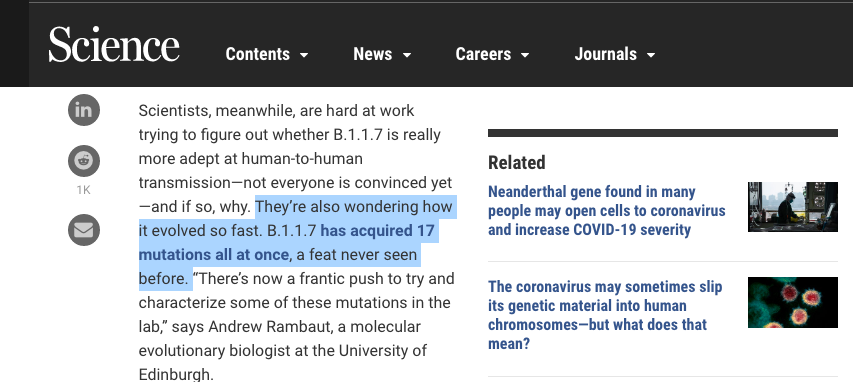Image resolution: width=853 pixels, height=382 pixels.
Task: Click the hospital worker article thumbnail
Action: pyautogui.click(x=793, y=207)
